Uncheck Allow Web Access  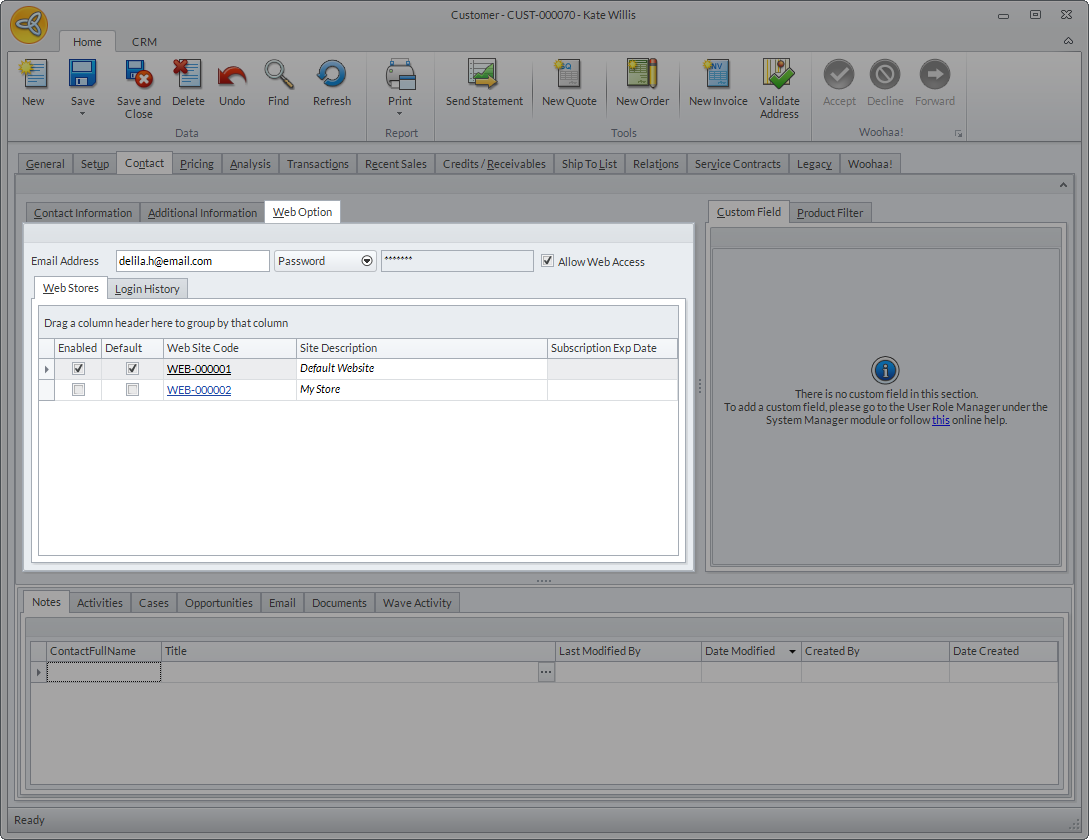pos(547,261)
